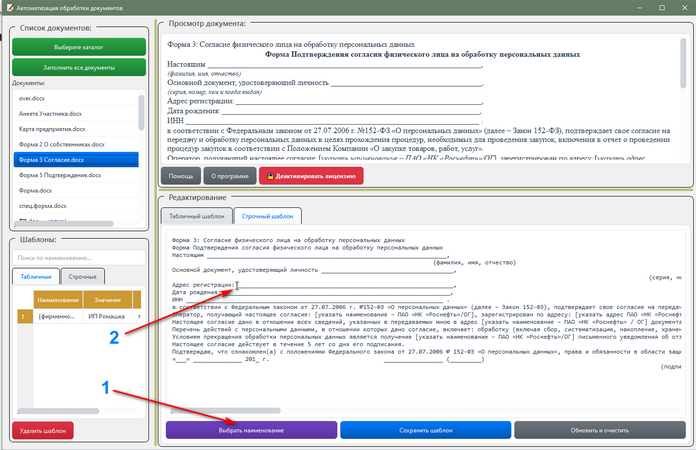Open О программе dialog
Screen dimensions: 696x450
point(230,176)
